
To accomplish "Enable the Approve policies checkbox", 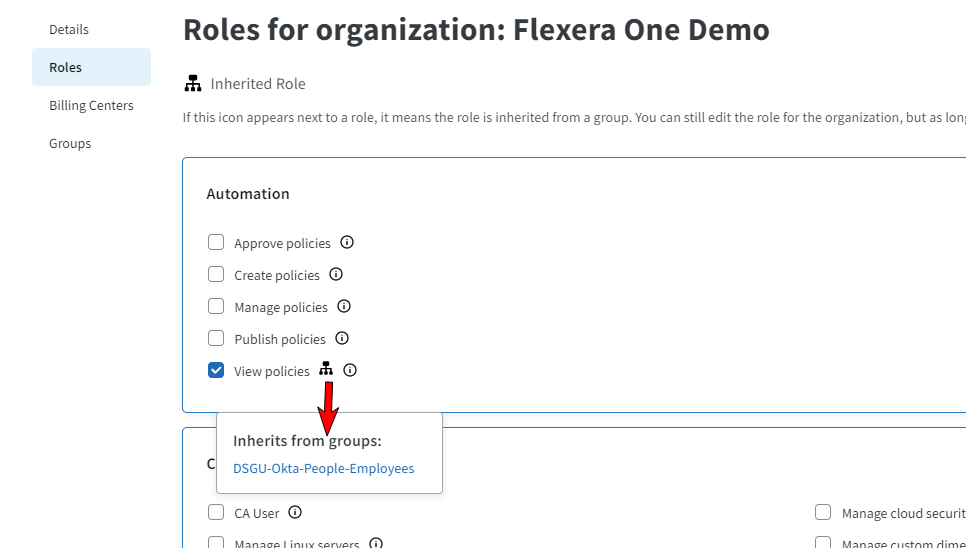I will tap(216, 242).
